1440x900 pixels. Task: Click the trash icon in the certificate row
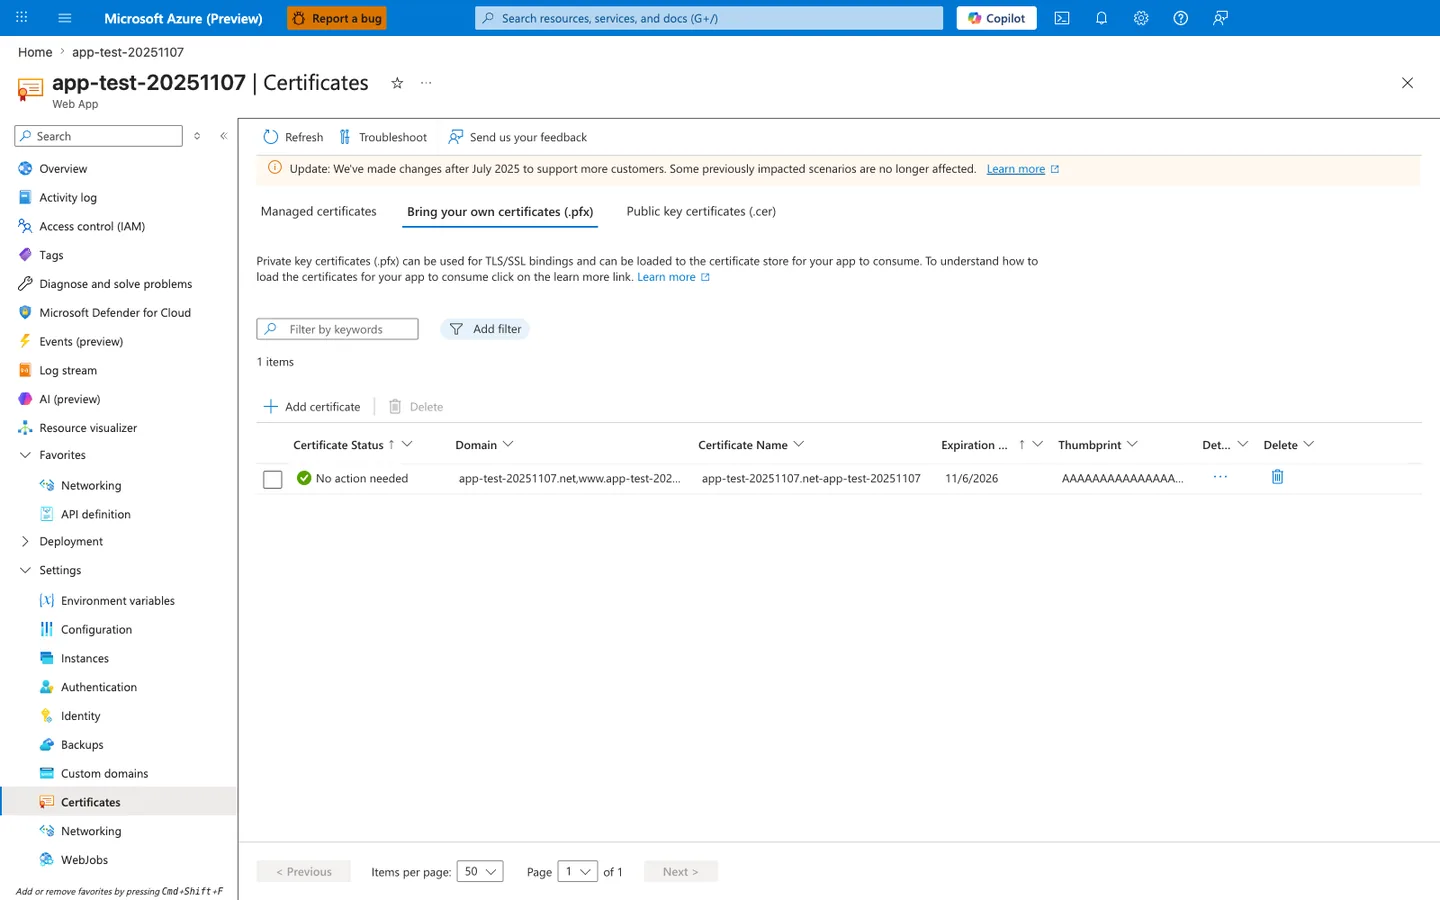(x=1277, y=477)
